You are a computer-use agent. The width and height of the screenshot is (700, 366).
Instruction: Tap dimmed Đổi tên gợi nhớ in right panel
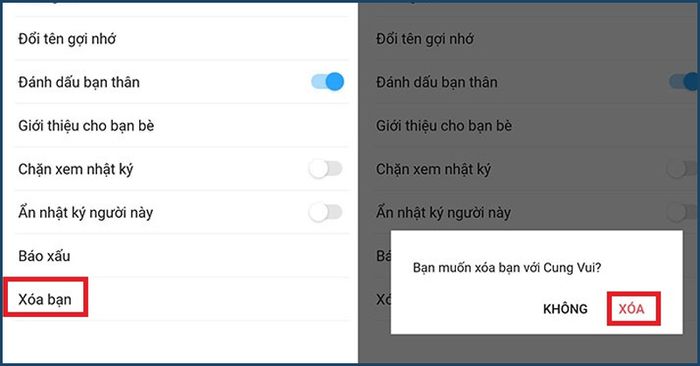pyautogui.click(x=425, y=39)
